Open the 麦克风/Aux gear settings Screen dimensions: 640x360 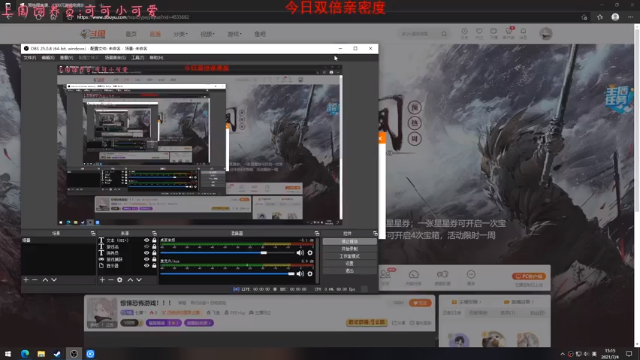pos(310,273)
